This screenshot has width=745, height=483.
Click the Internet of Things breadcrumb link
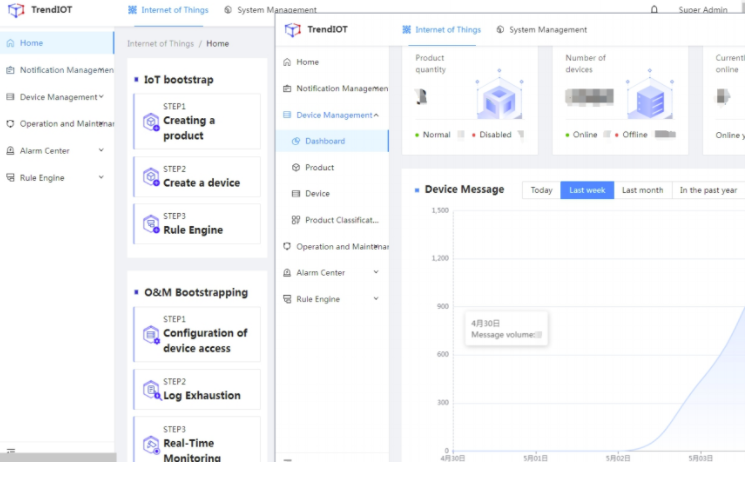click(x=160, y=44)
